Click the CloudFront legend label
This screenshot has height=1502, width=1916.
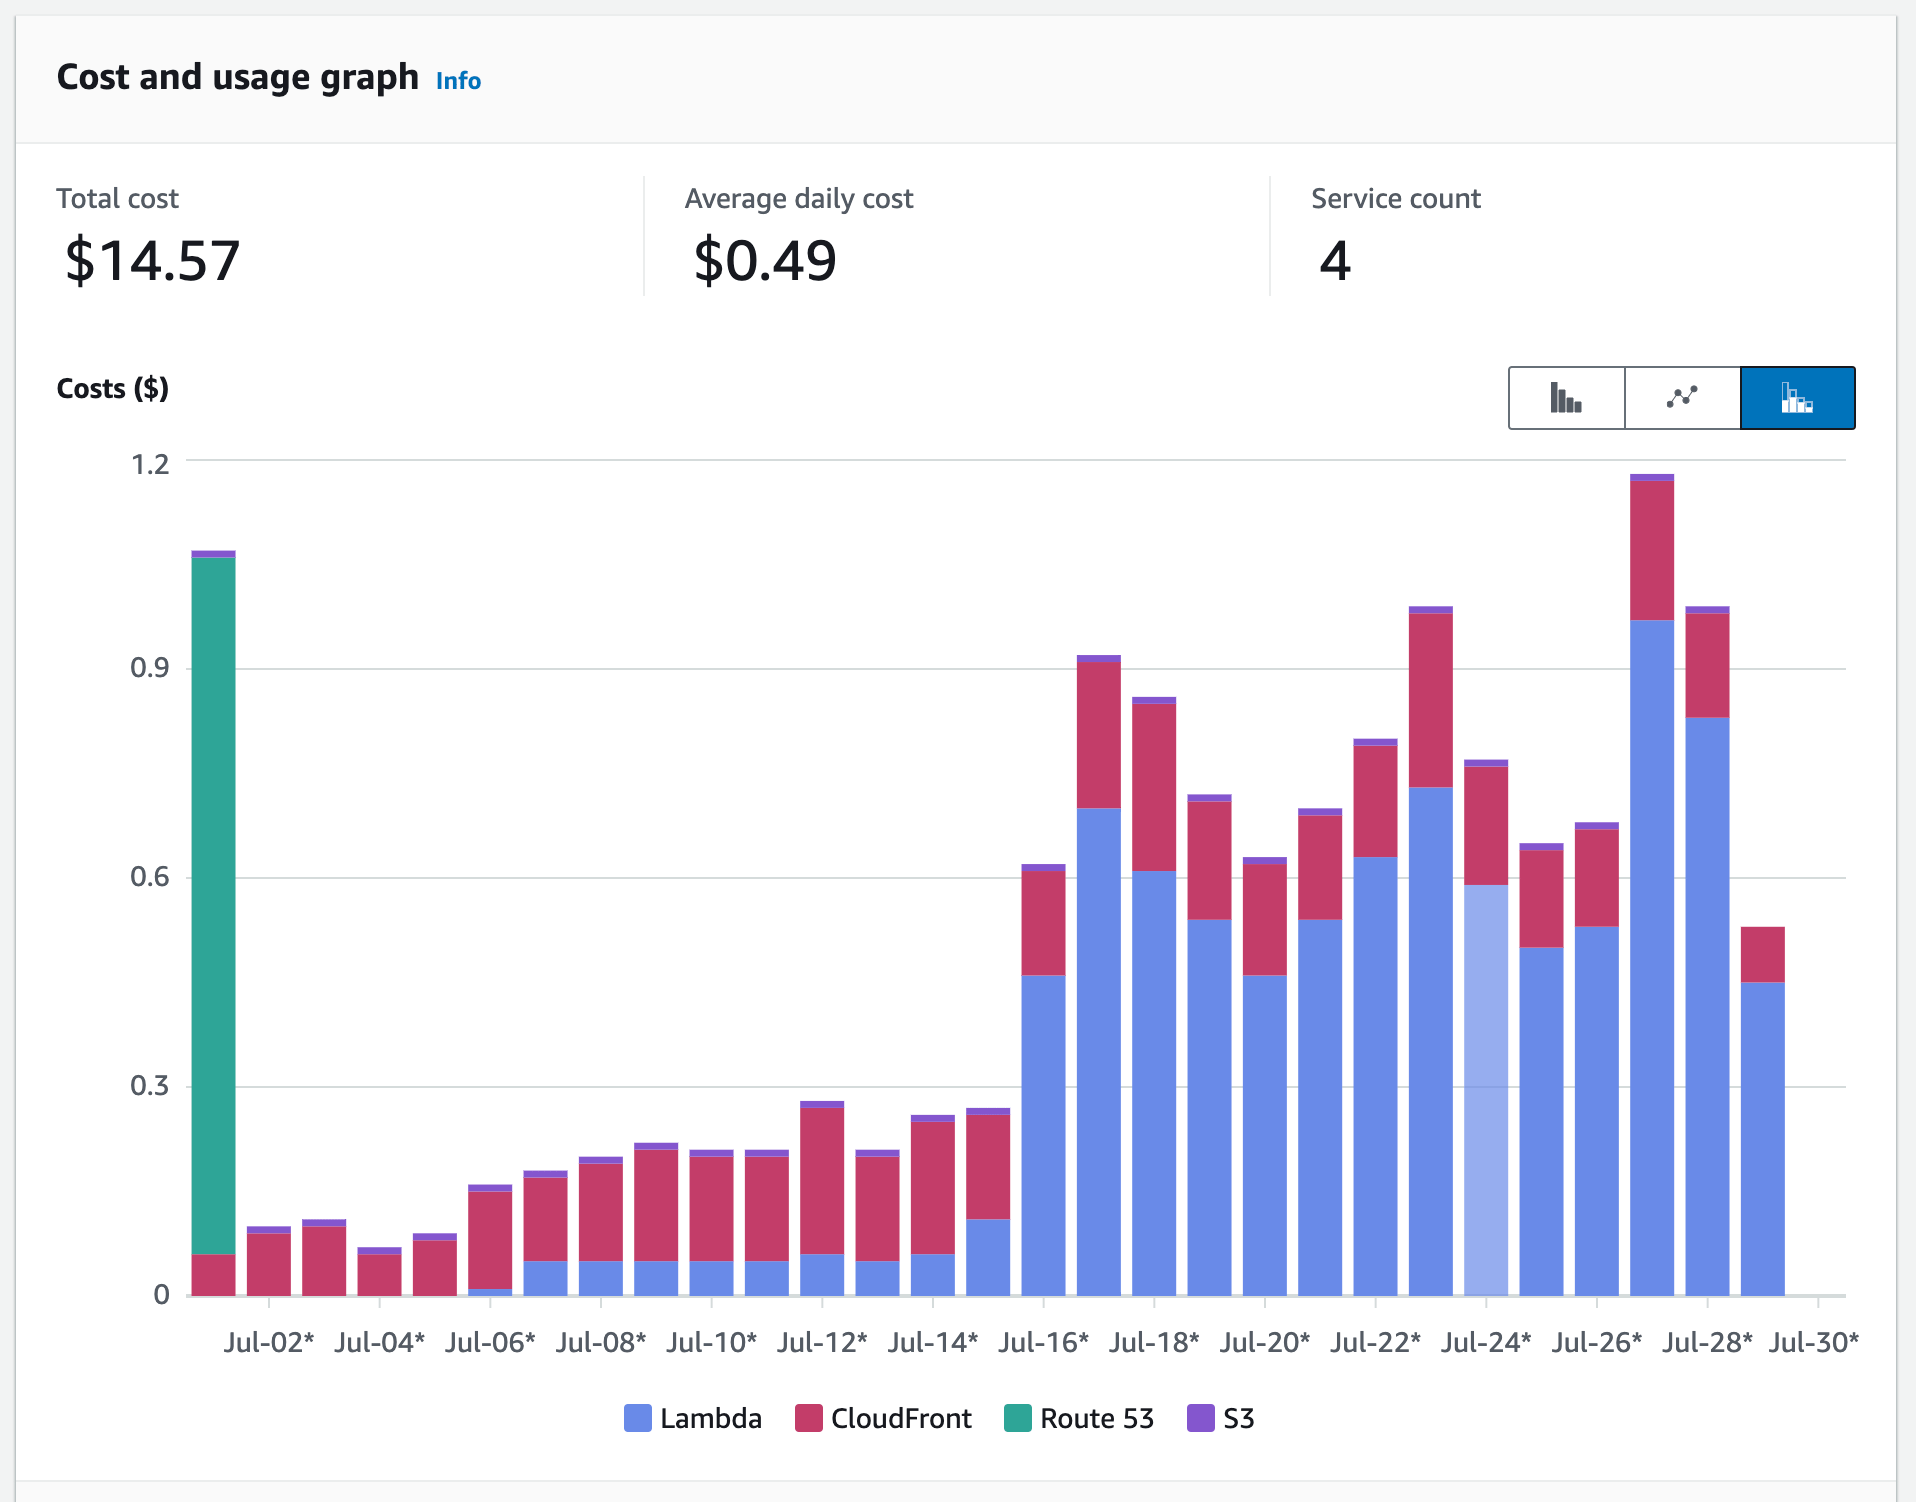(x=901, y=1418)
